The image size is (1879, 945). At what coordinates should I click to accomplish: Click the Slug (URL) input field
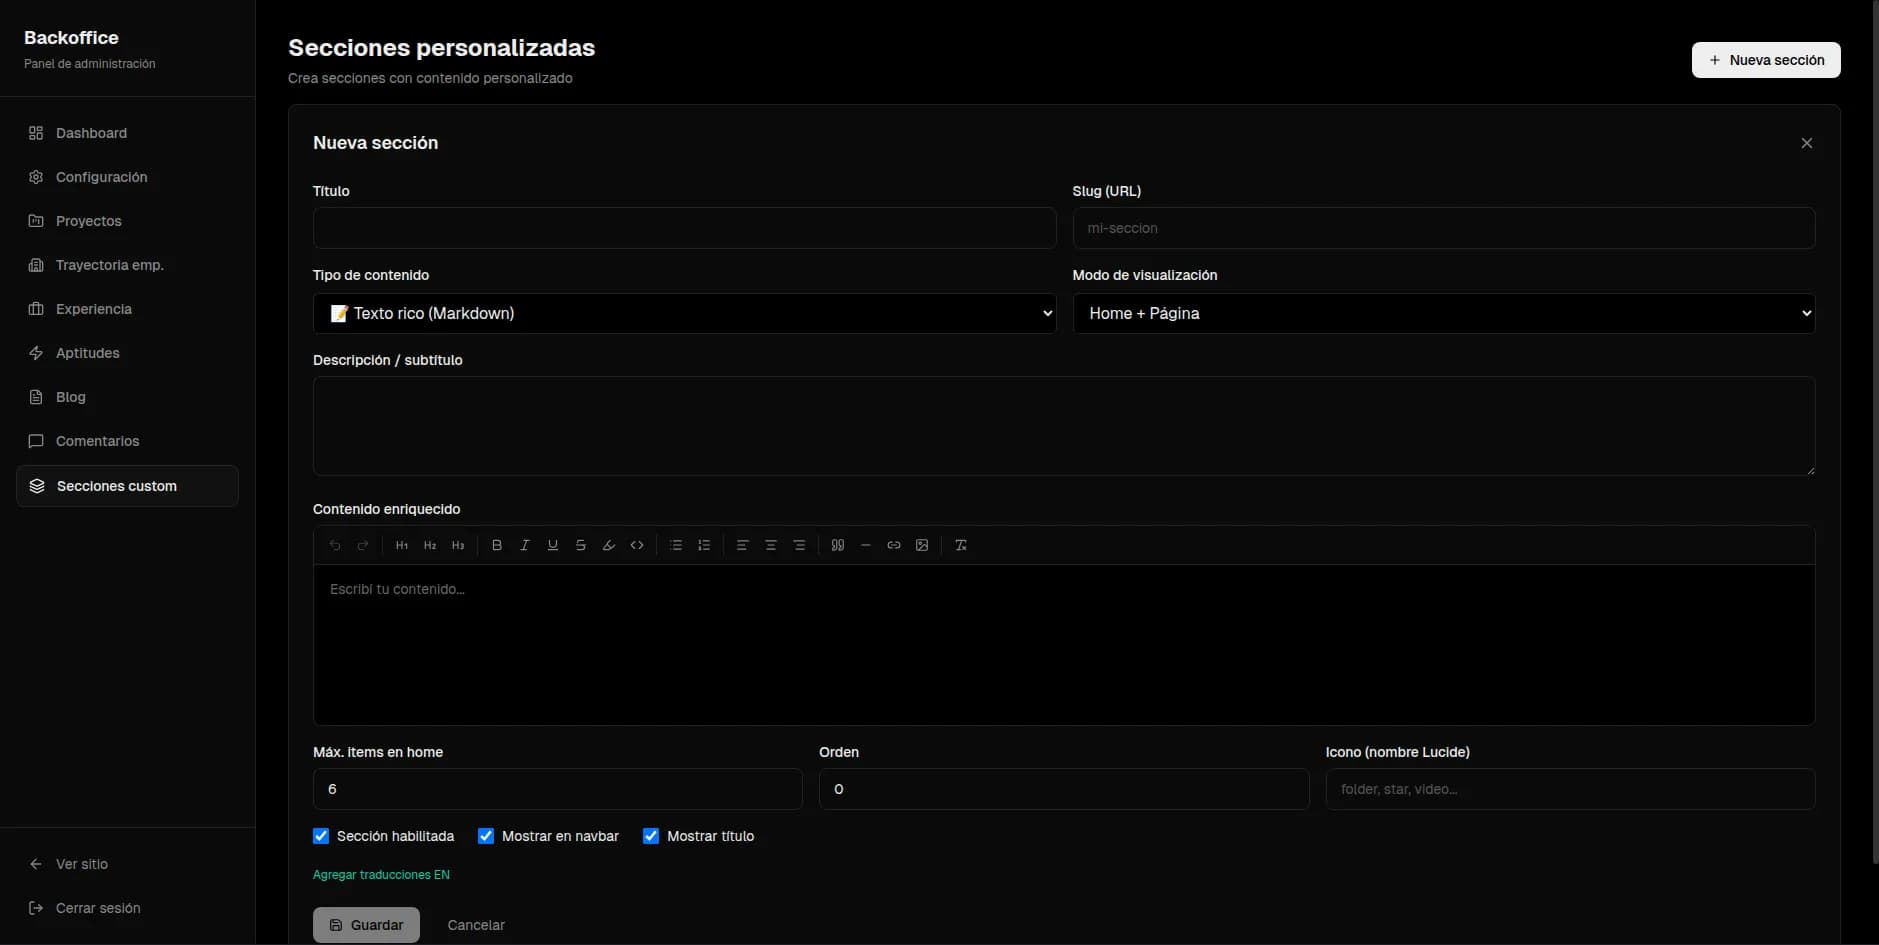coord(1442,228)
